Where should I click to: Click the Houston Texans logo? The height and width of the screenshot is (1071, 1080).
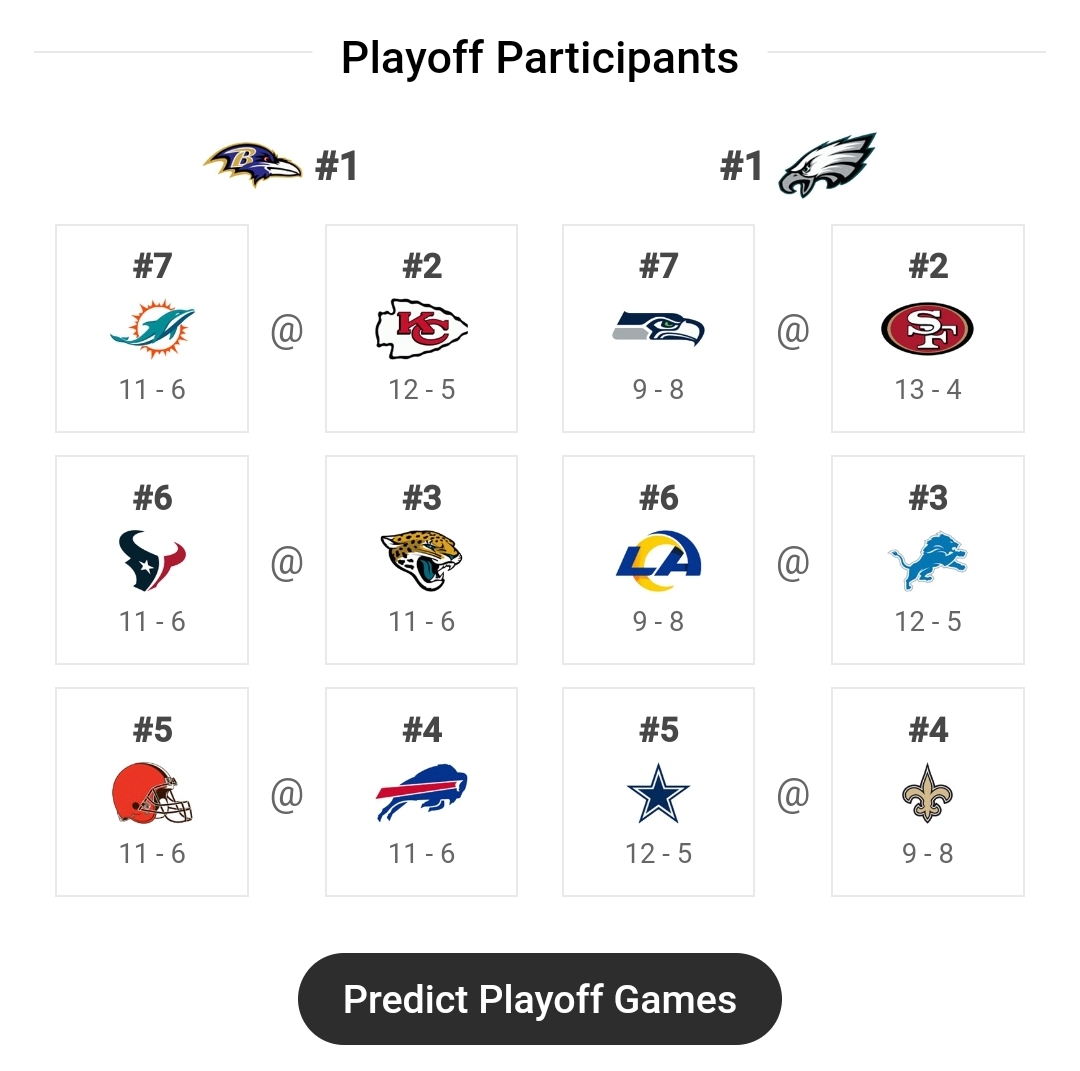151,560
